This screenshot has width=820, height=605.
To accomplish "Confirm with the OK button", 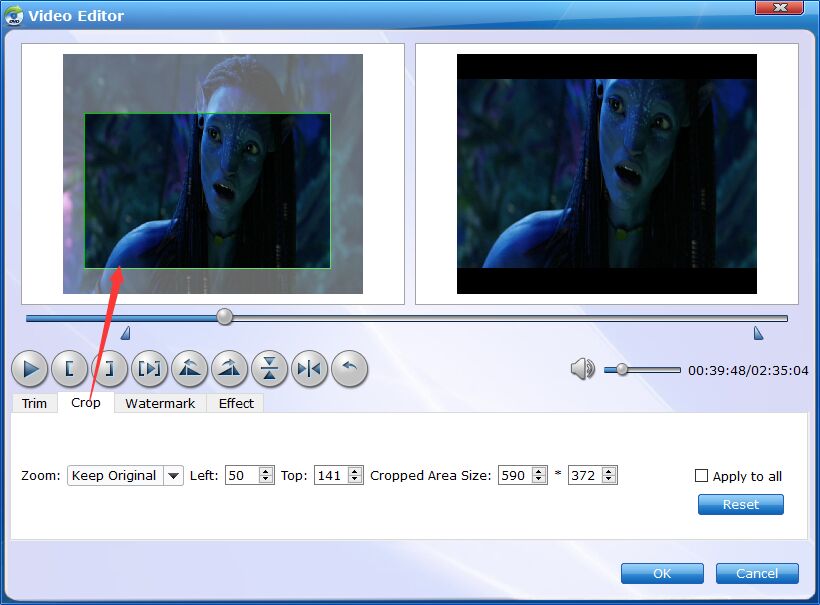I will click(662, 574).
